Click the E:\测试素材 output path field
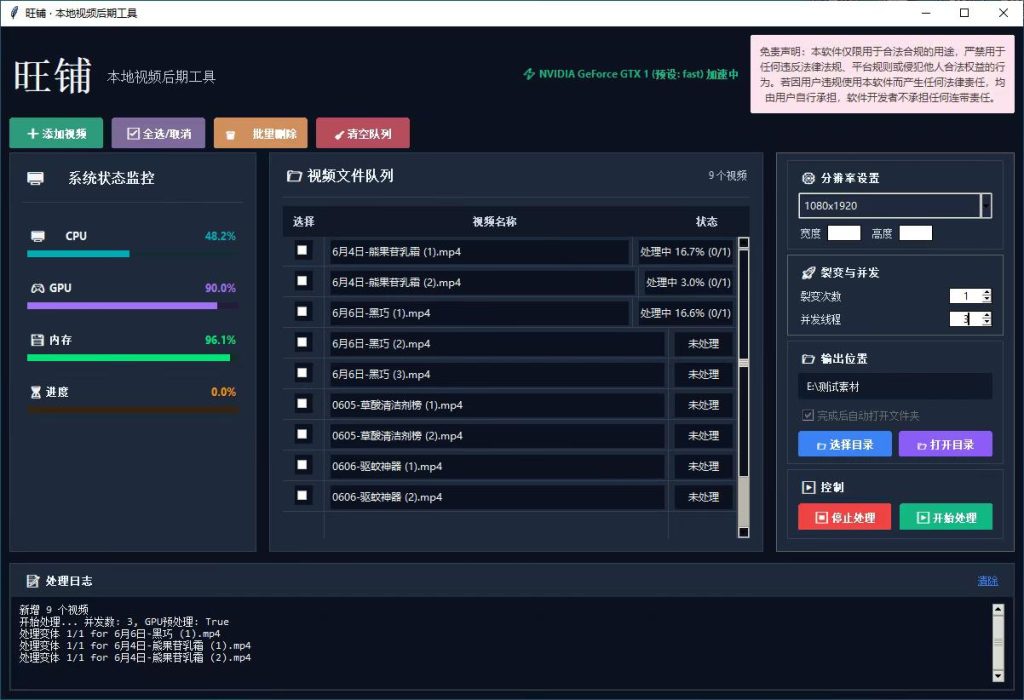This screenshot has width=1024, height=700. pyautogui.click(x=895, y=387)
